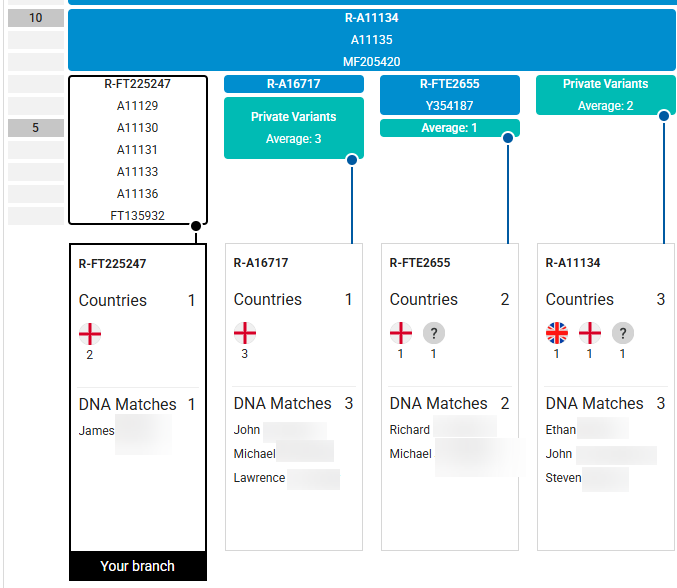Click the England flag in R-FTE2655 card
Image resolution: width=677 pixels, height=588 pixels.
(x=401, y=333)
